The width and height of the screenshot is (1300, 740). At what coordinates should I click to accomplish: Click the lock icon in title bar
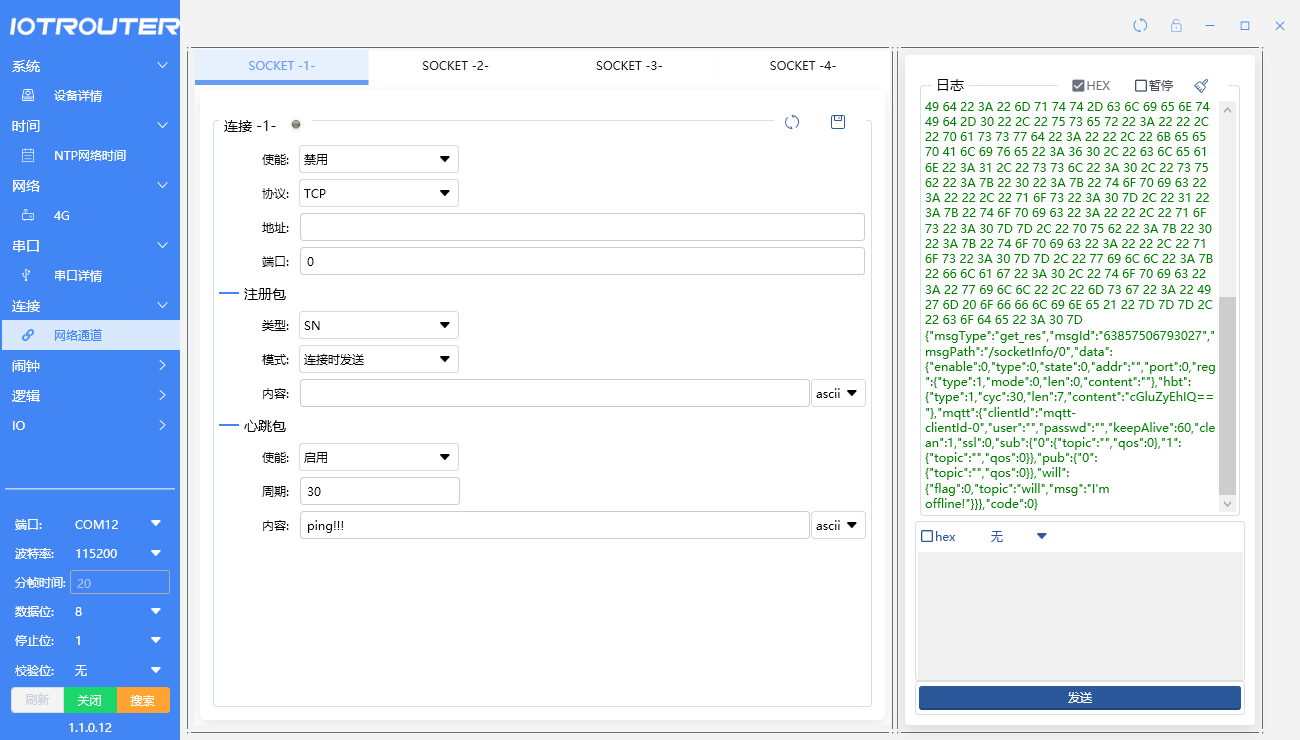[1176, 26]
